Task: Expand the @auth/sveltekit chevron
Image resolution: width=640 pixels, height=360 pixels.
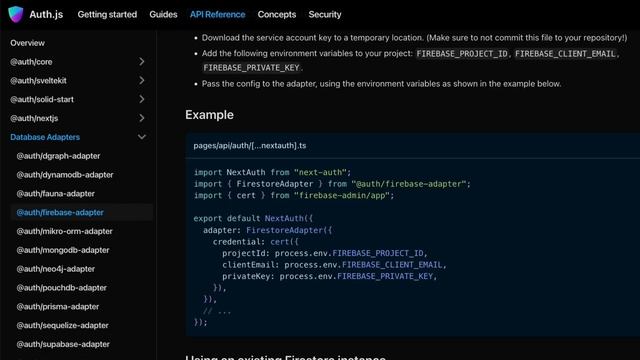Action: (x=142, y=80)
